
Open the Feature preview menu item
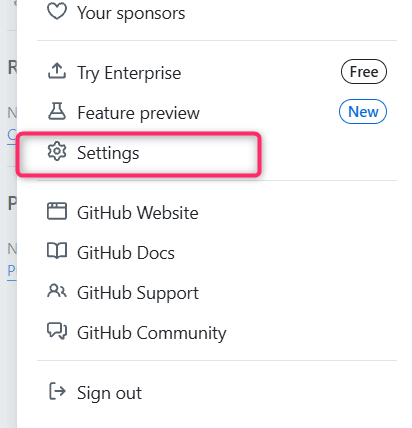[217, 113]
